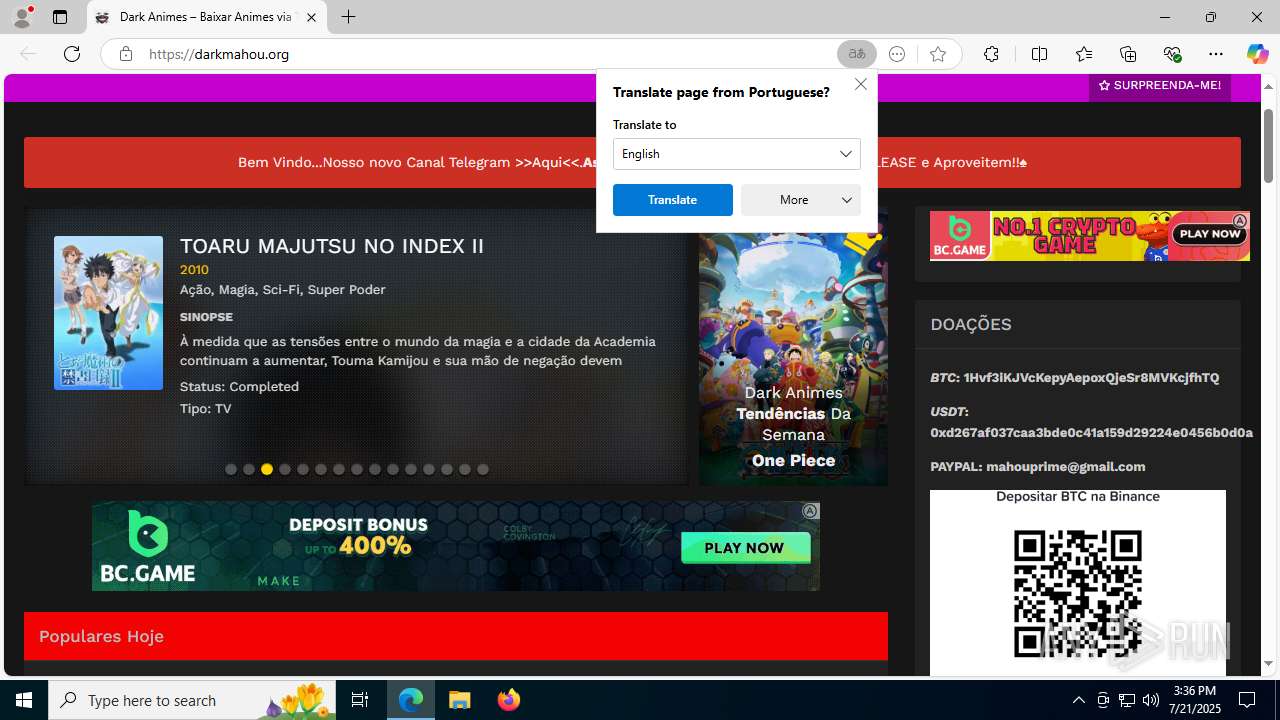Select the last slider dot

click(483, 469)
